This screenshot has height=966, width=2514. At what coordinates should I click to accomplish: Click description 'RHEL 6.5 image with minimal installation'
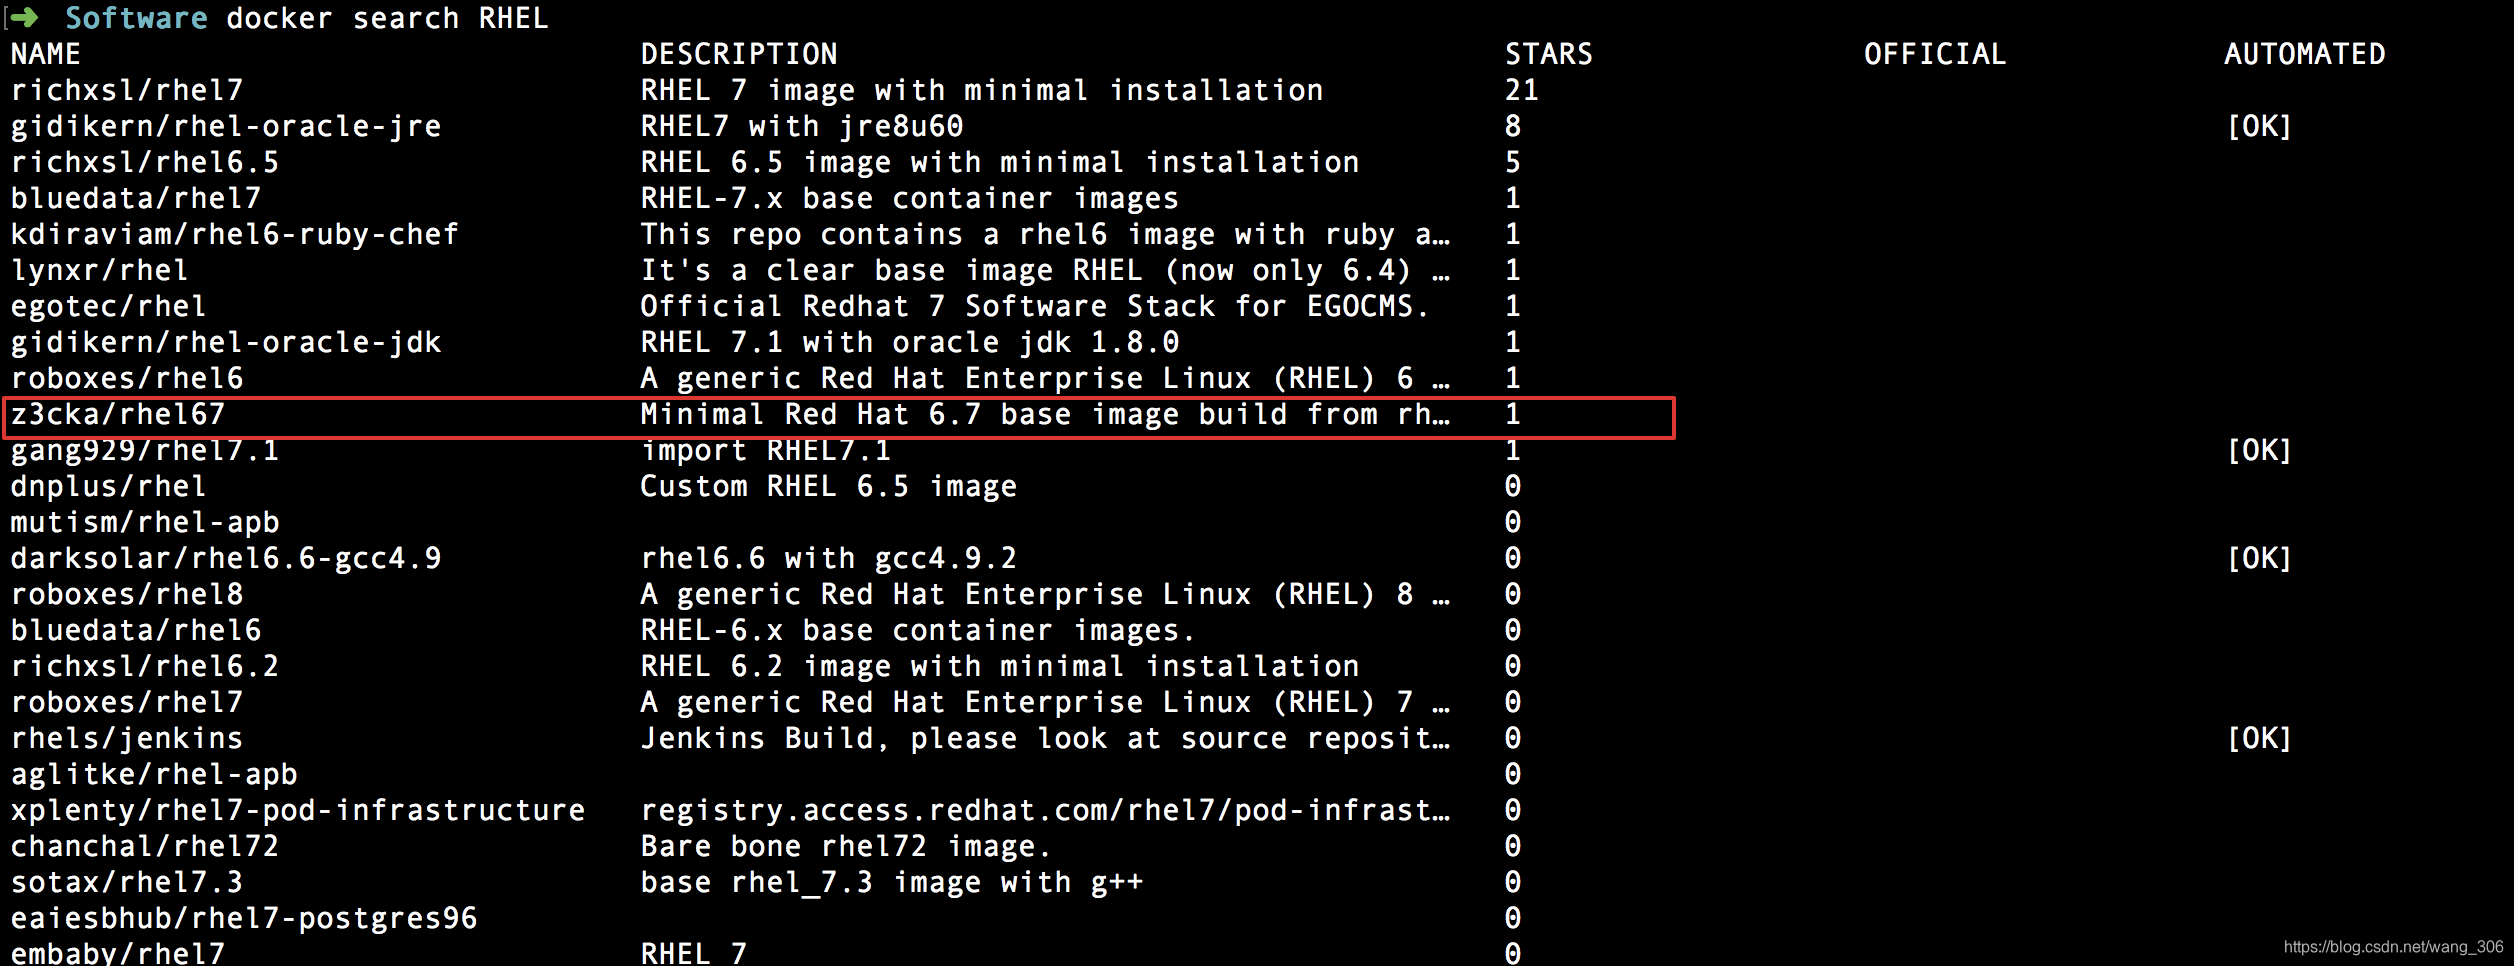point(1000,162)
